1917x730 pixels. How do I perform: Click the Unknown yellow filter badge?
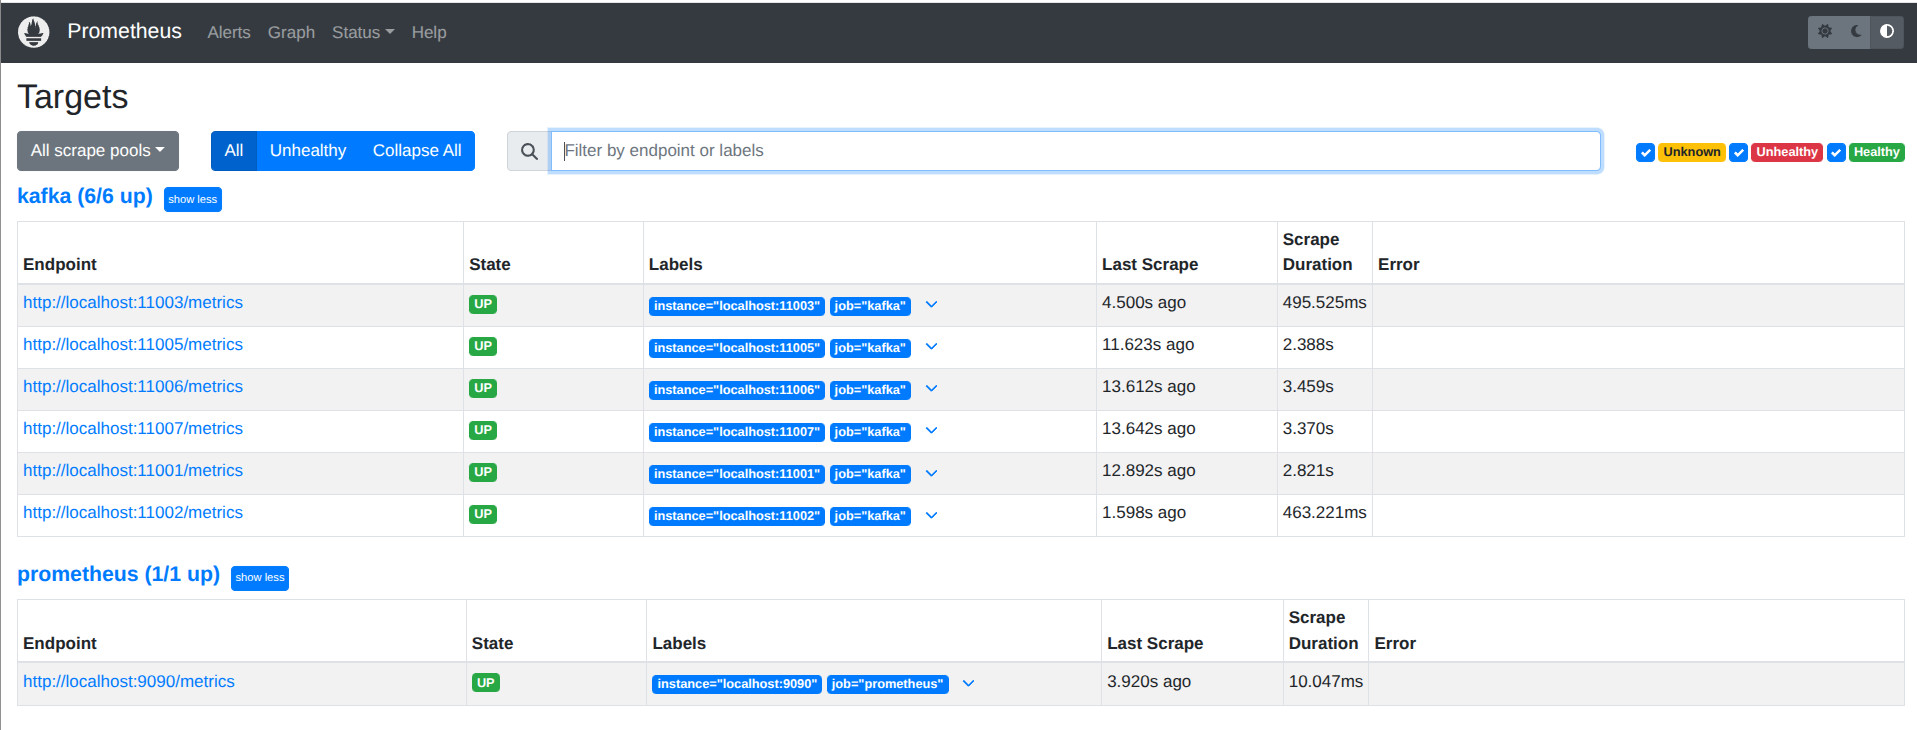pos(1692,152)
